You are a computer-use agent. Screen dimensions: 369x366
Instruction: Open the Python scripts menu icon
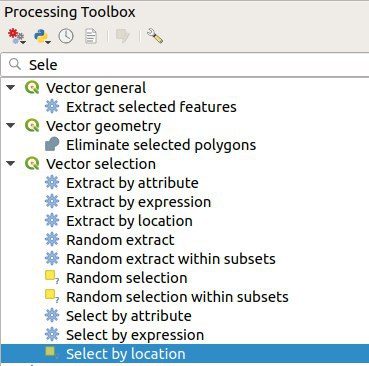(x=42, y=36)
